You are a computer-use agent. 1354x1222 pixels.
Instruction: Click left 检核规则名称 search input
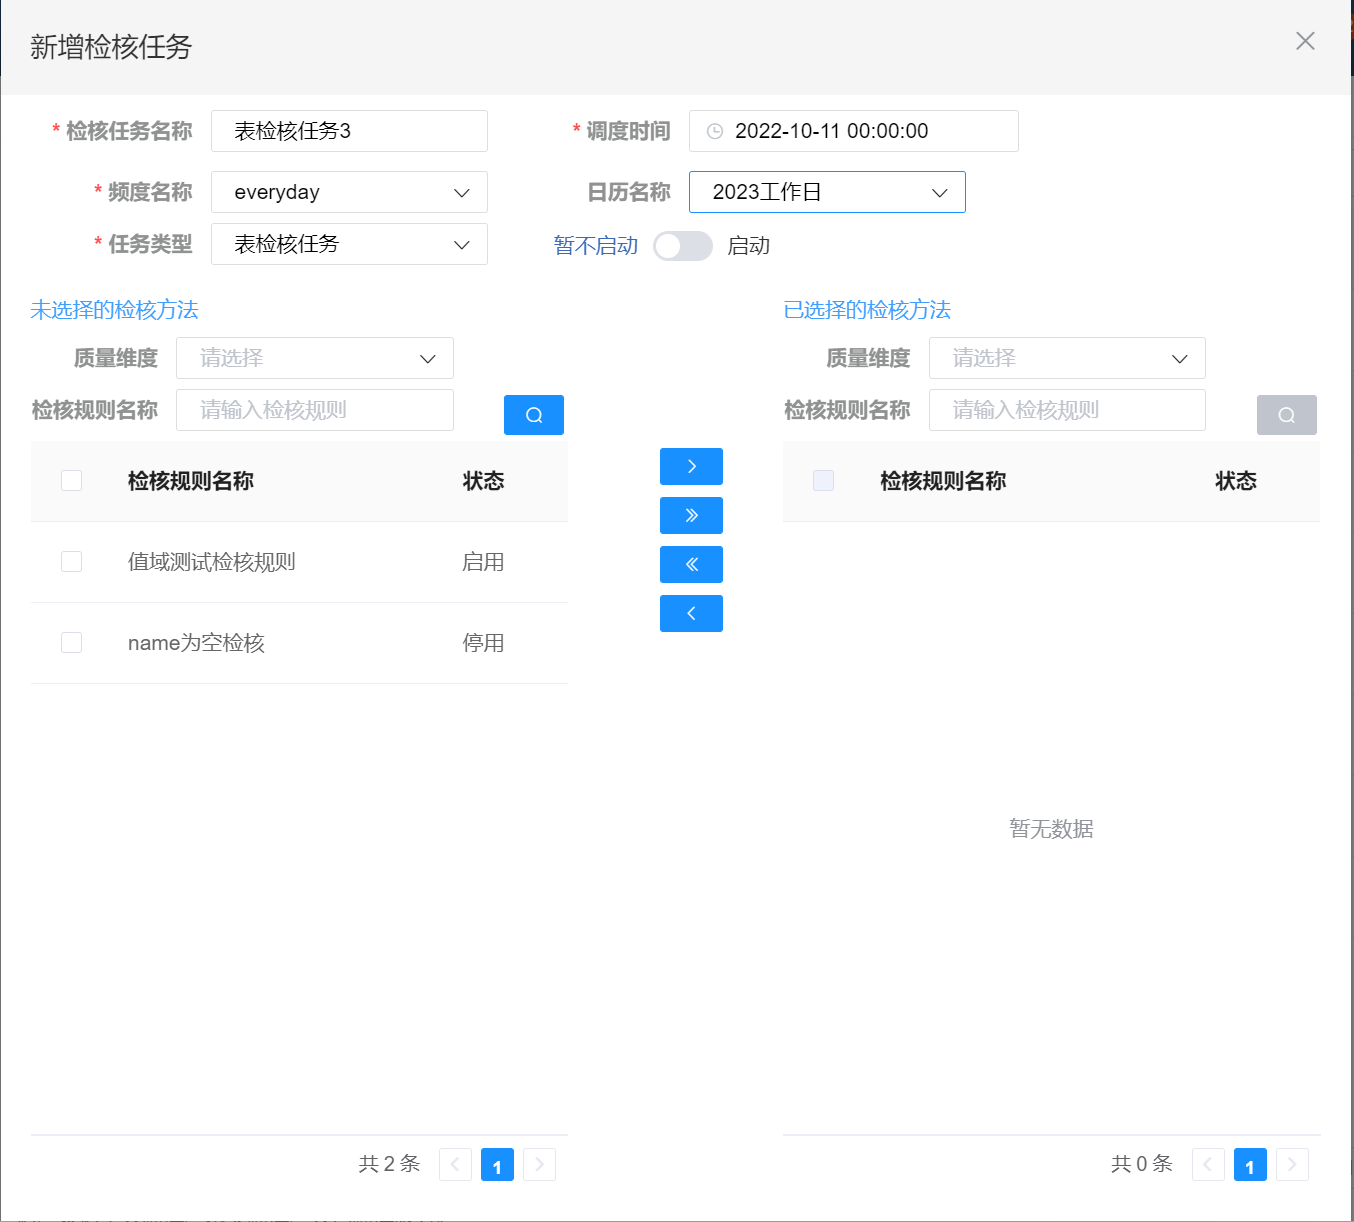click(315, 410)
